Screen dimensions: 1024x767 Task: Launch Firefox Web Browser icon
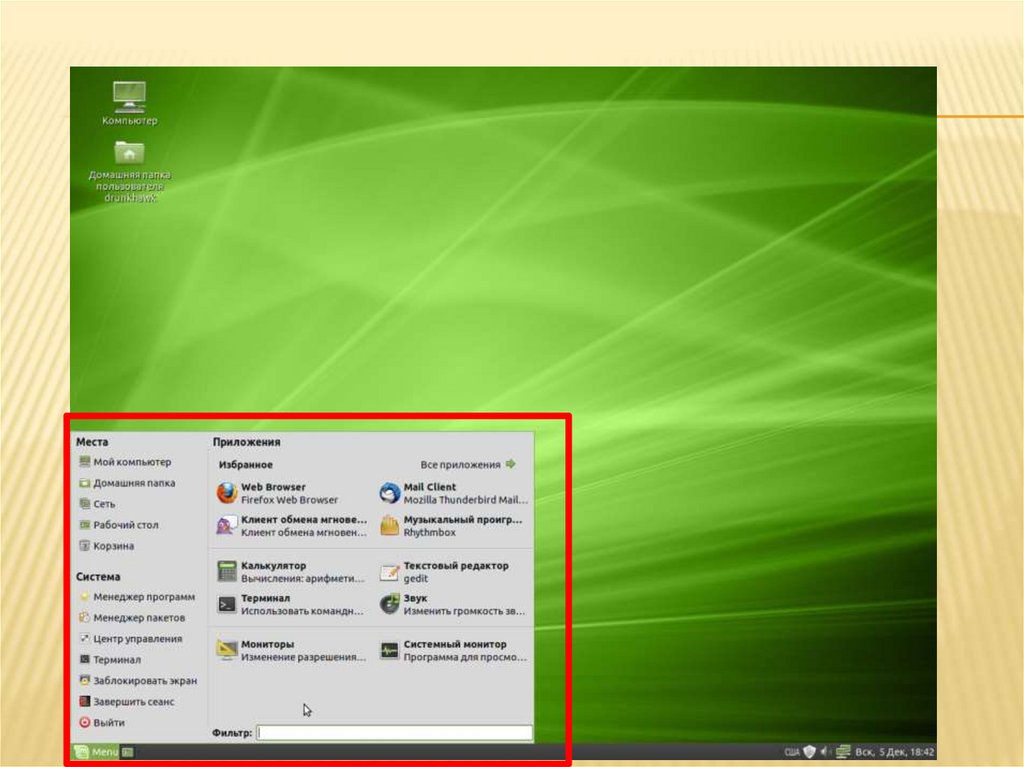tap(227, 493)
